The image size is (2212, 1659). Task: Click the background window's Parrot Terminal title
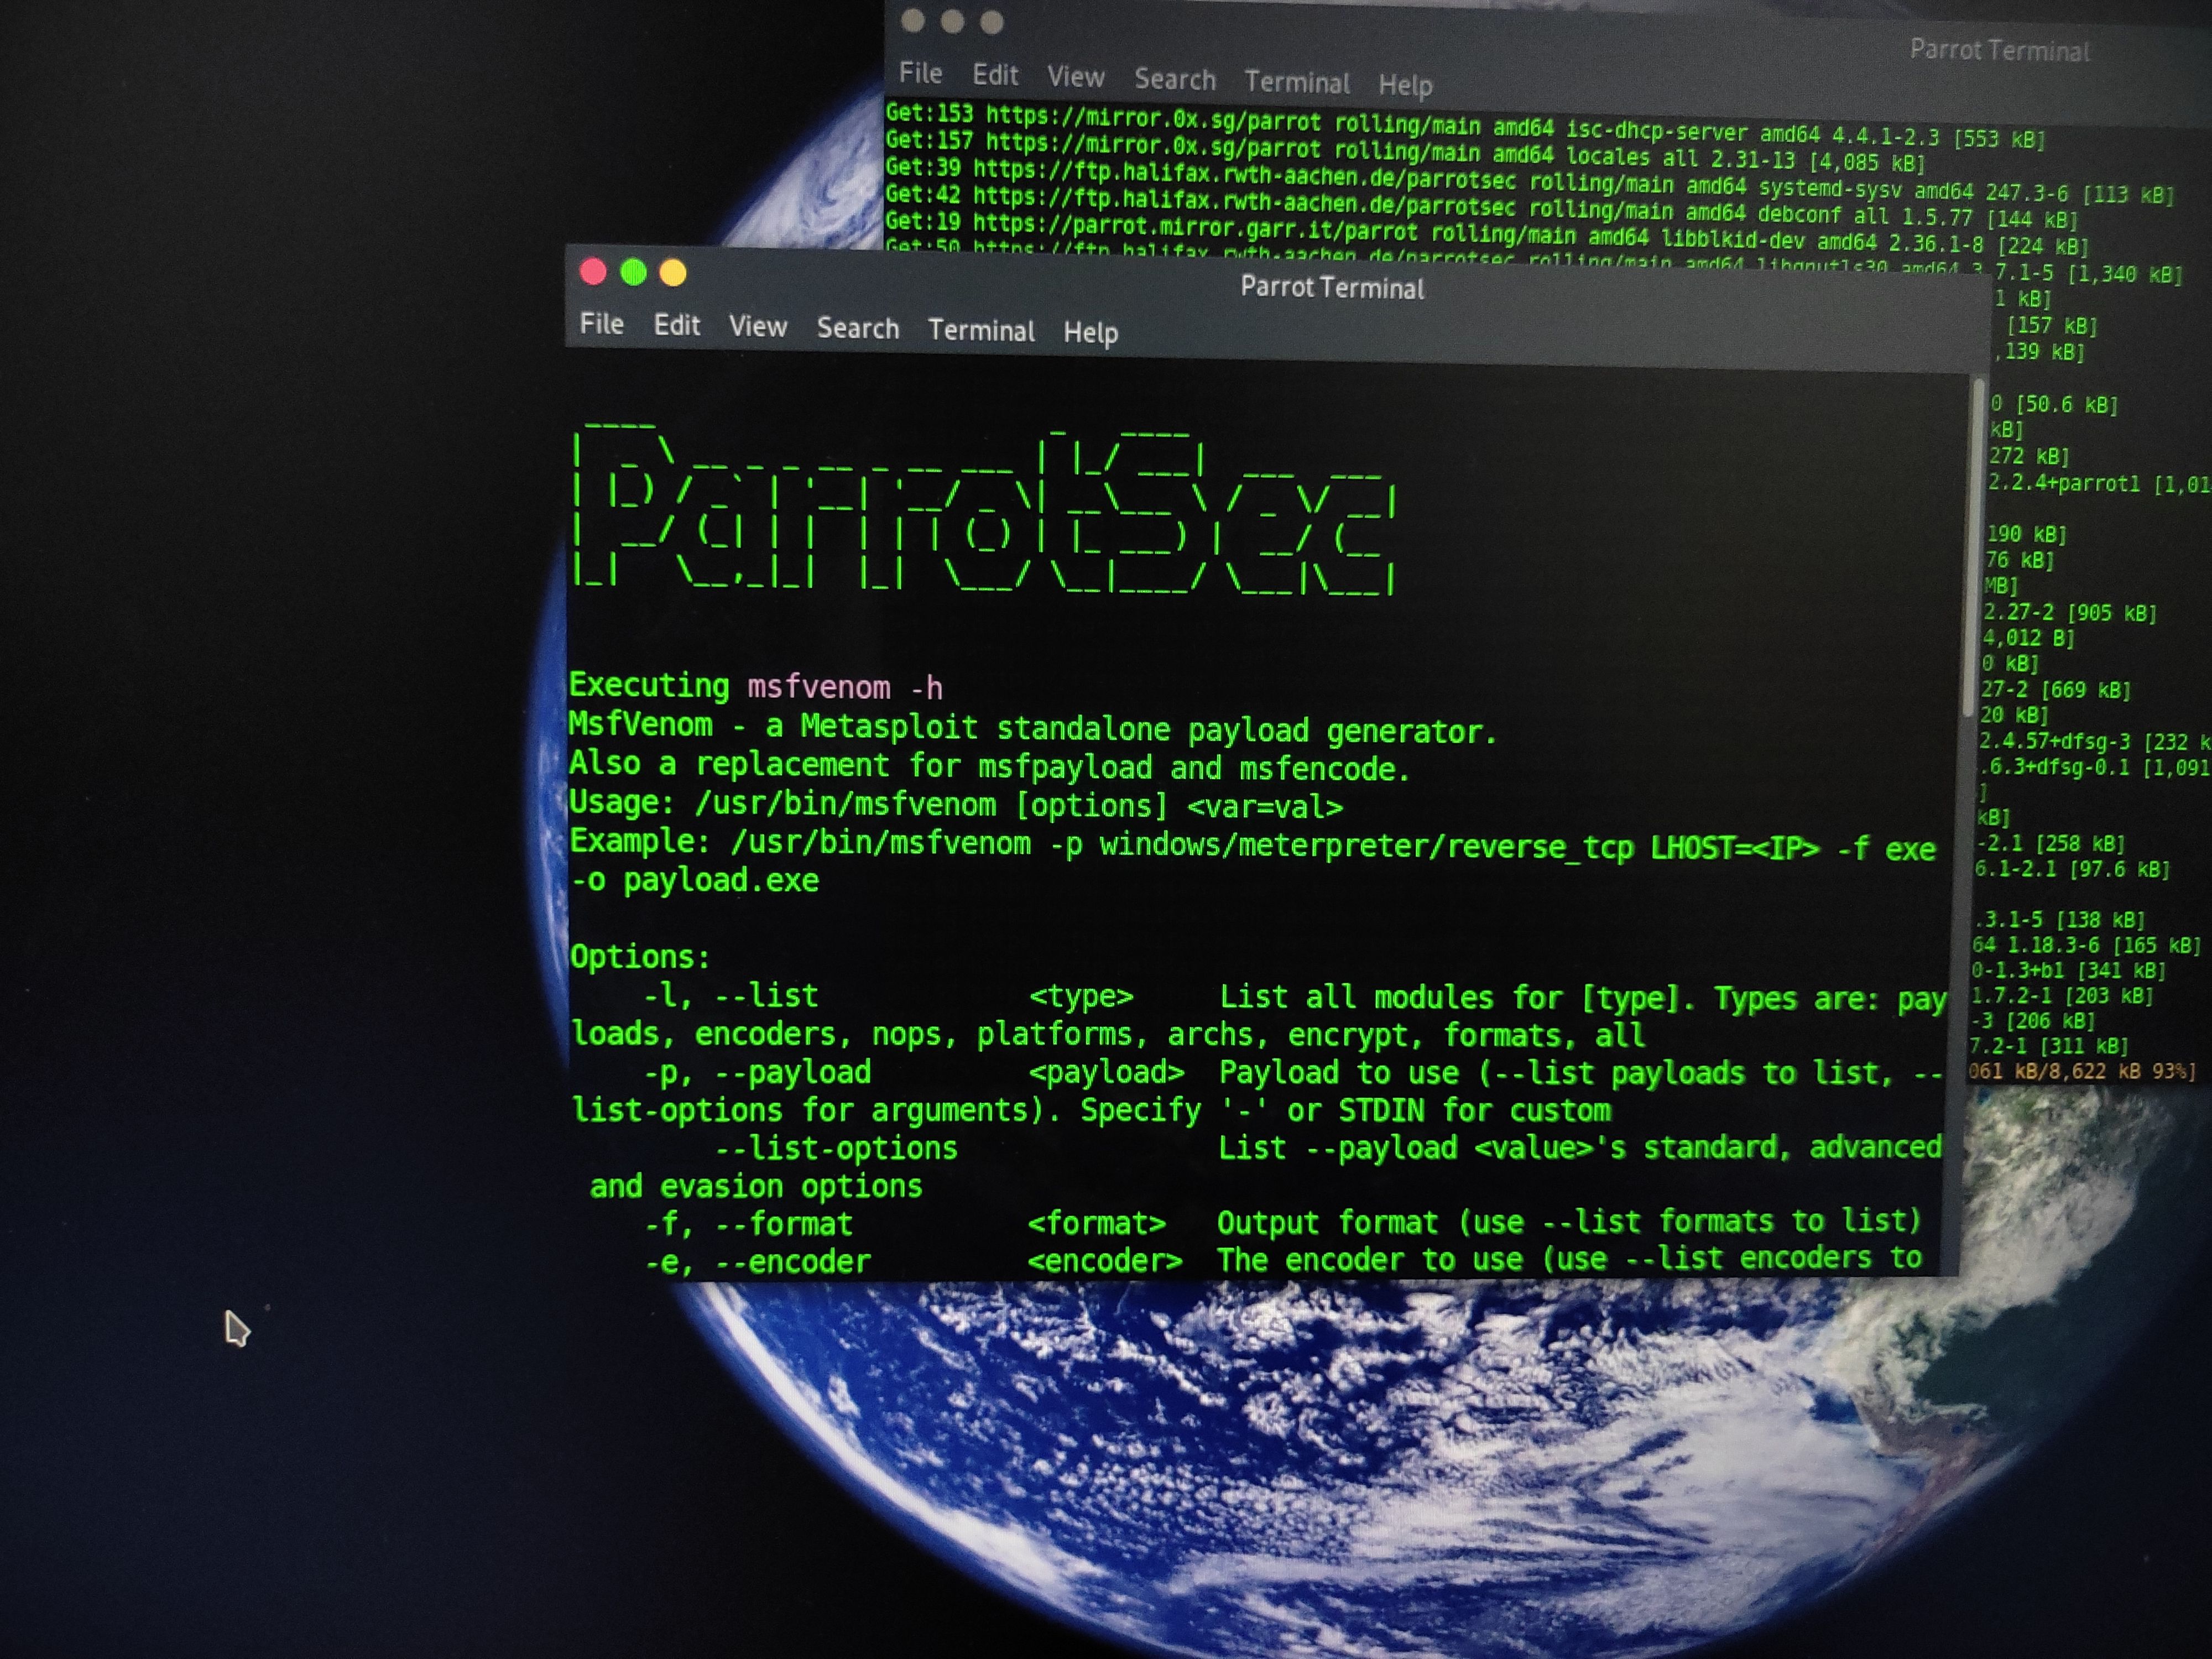[1999, 50]
